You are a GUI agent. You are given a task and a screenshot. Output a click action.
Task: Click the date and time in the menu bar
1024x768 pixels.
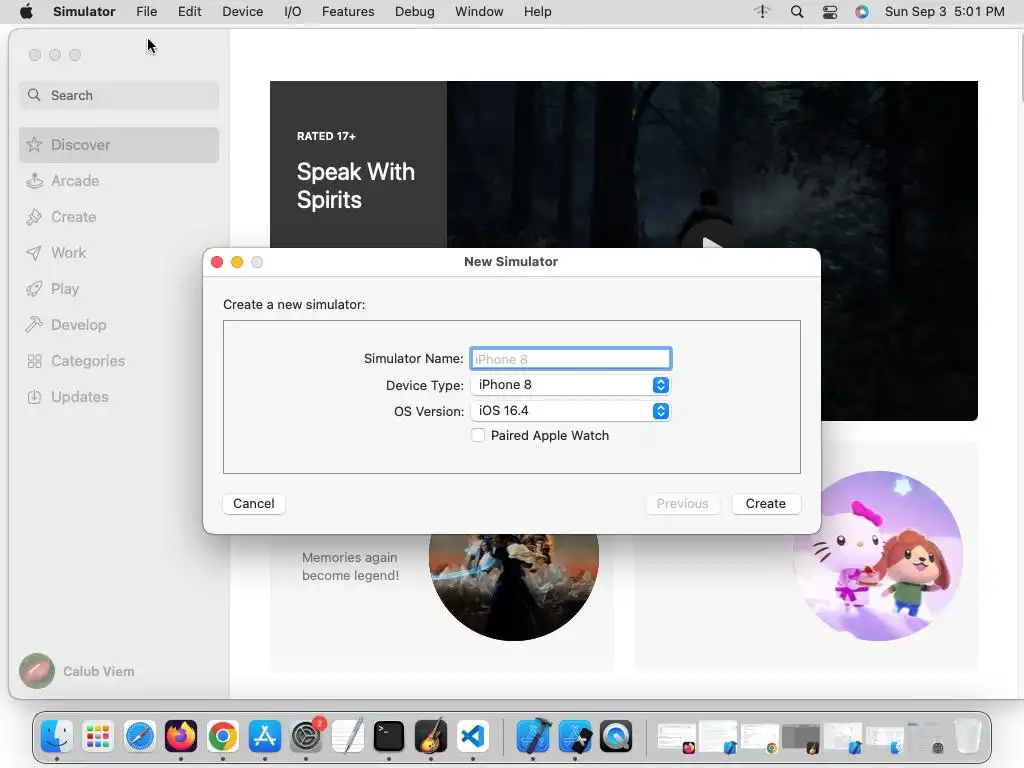click(x=944, y=12)
